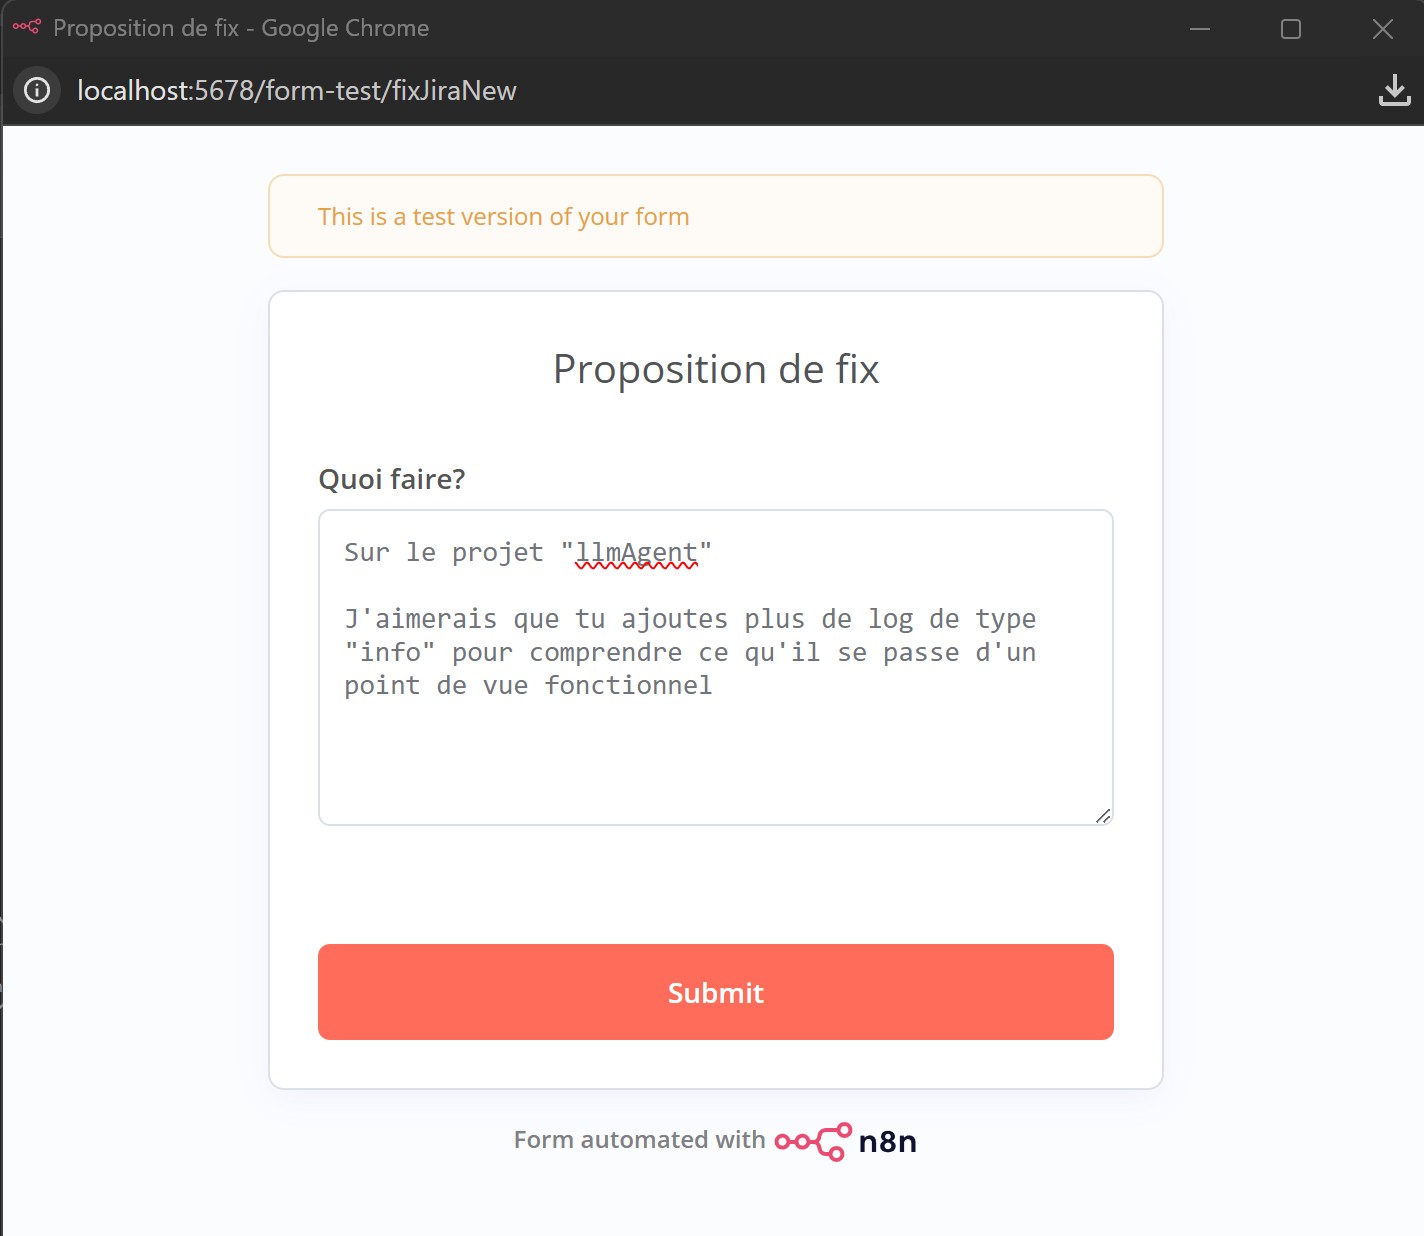Click the "Proposition de fix" form heading
1424x1236 pixels.
pyautogui.click(x=716, y=369)
